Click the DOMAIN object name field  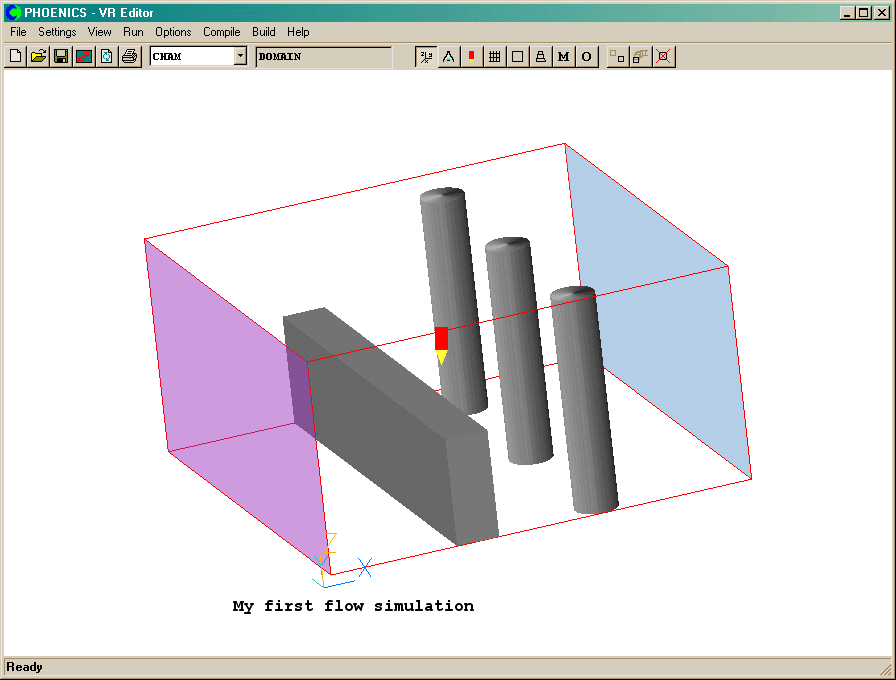tap(323, 57)
